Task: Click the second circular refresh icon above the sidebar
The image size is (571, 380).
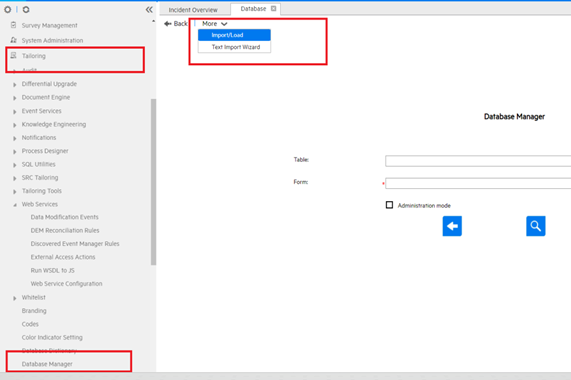Action: (26, 9)
